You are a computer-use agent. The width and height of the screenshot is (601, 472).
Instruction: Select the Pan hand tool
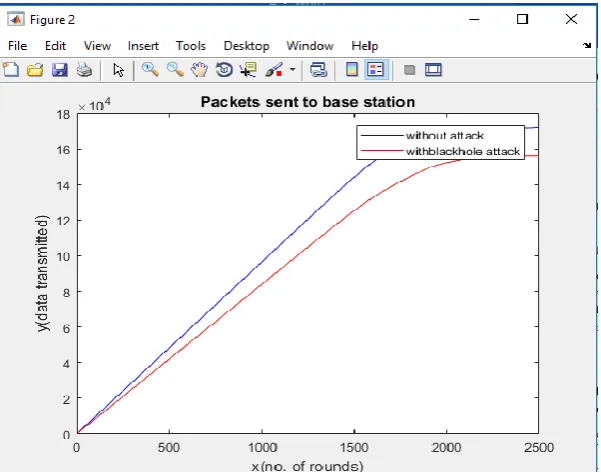click(199, 70)
